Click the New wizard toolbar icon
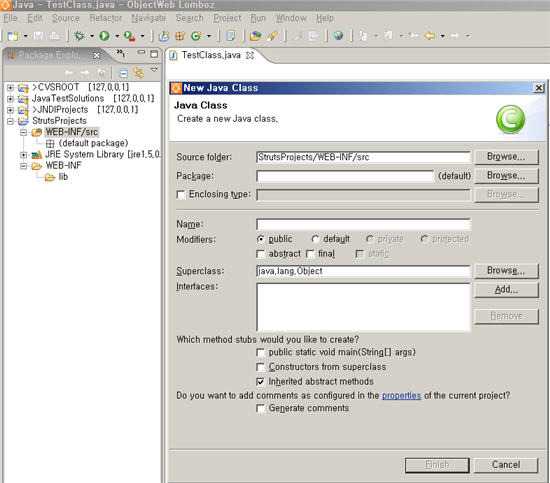The width and height of the screenshot is (550, 483). (13, 36)
